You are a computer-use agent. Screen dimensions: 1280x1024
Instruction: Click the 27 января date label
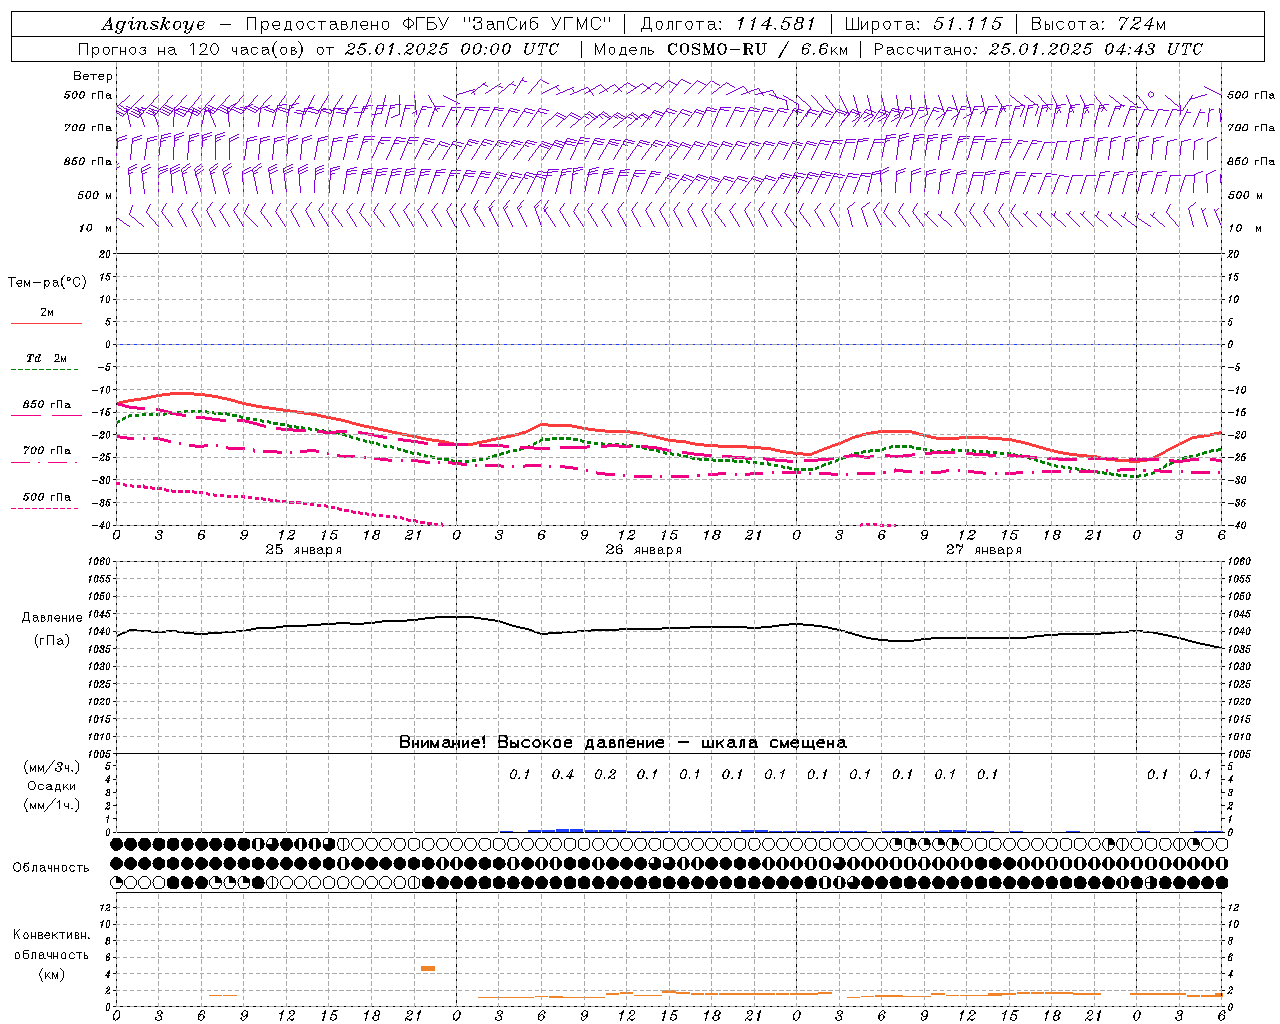click(x=983, y=550)
